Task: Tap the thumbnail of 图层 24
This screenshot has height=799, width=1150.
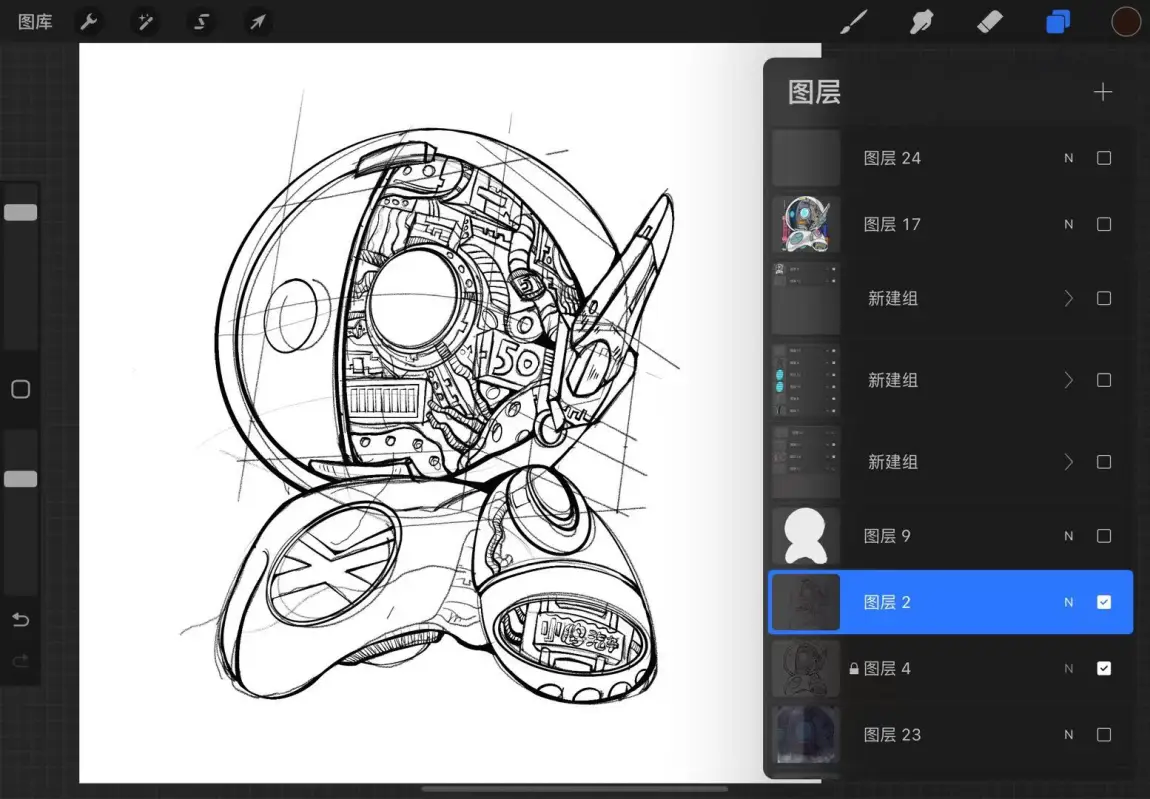Action: (806, 158)
